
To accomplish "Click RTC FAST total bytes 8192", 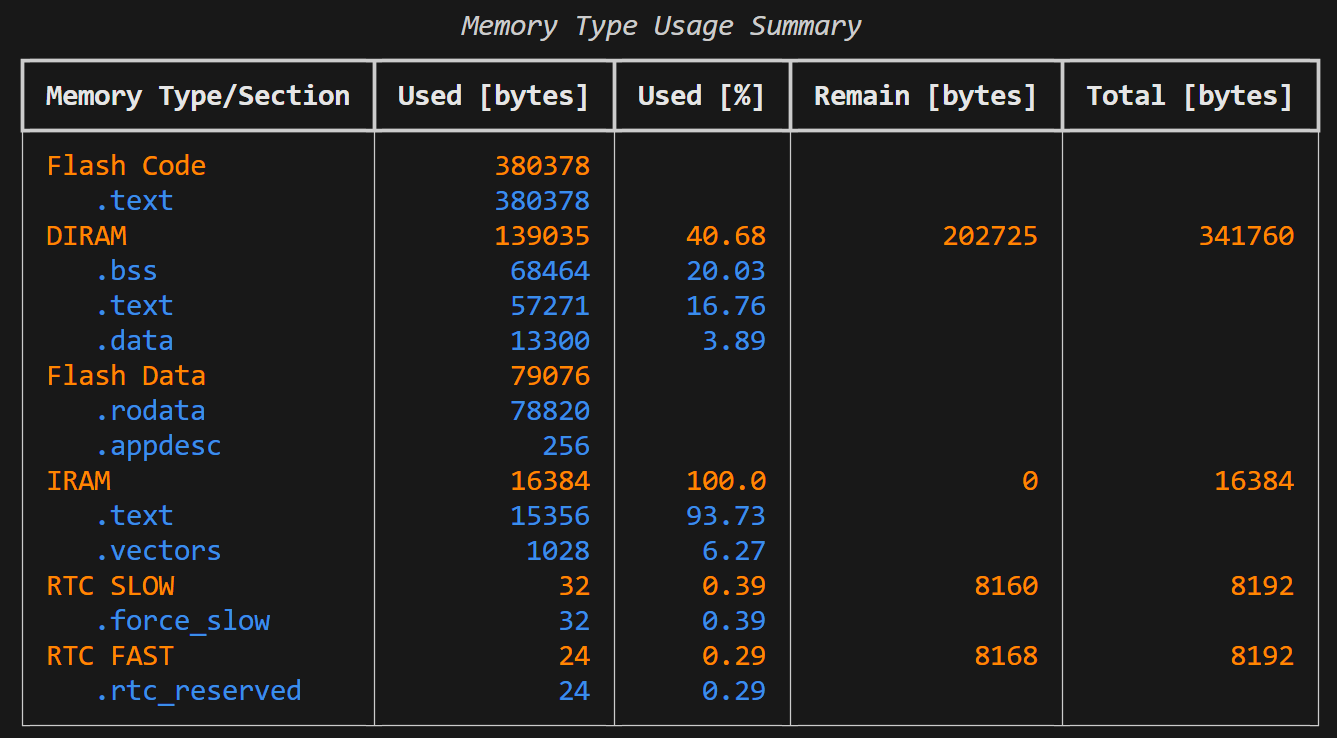I will pos(1262,656).
